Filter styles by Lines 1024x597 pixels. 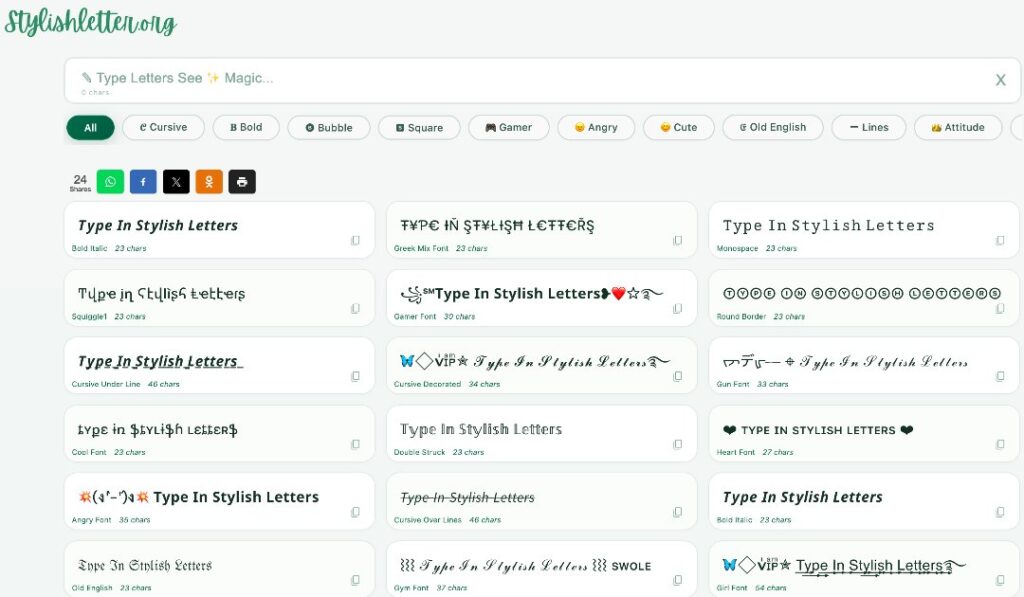coord(869,127)
